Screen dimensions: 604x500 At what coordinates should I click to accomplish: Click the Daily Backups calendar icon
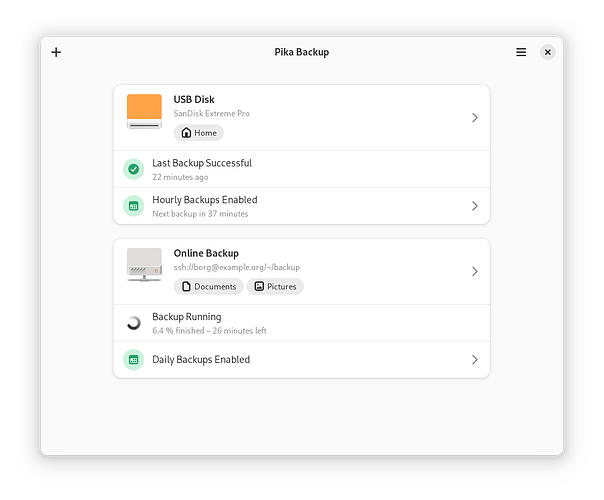(x=133, y=360)
